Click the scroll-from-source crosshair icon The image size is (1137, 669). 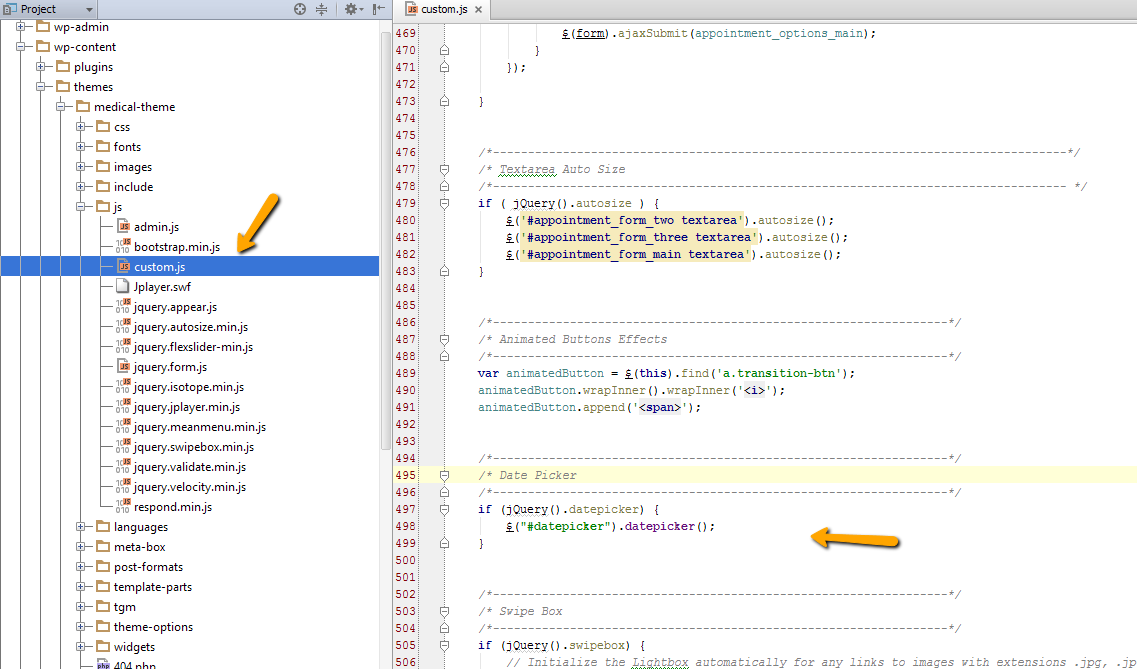pyautogui.click(x=300, y=9)
